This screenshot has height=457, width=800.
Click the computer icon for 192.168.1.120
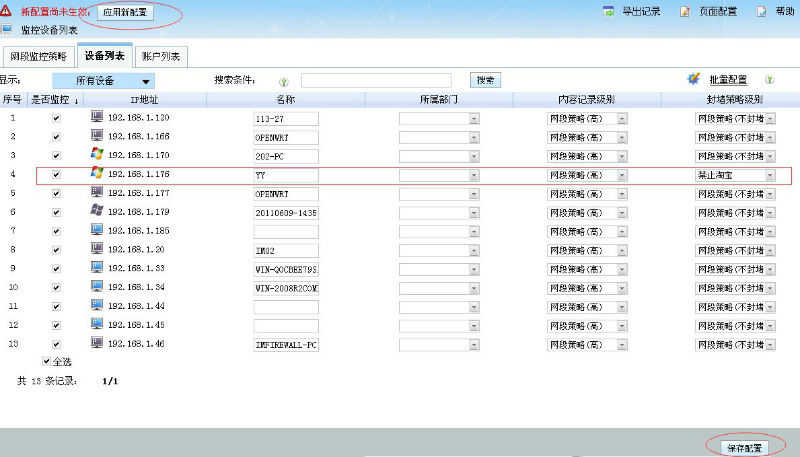tap(97, 118)
